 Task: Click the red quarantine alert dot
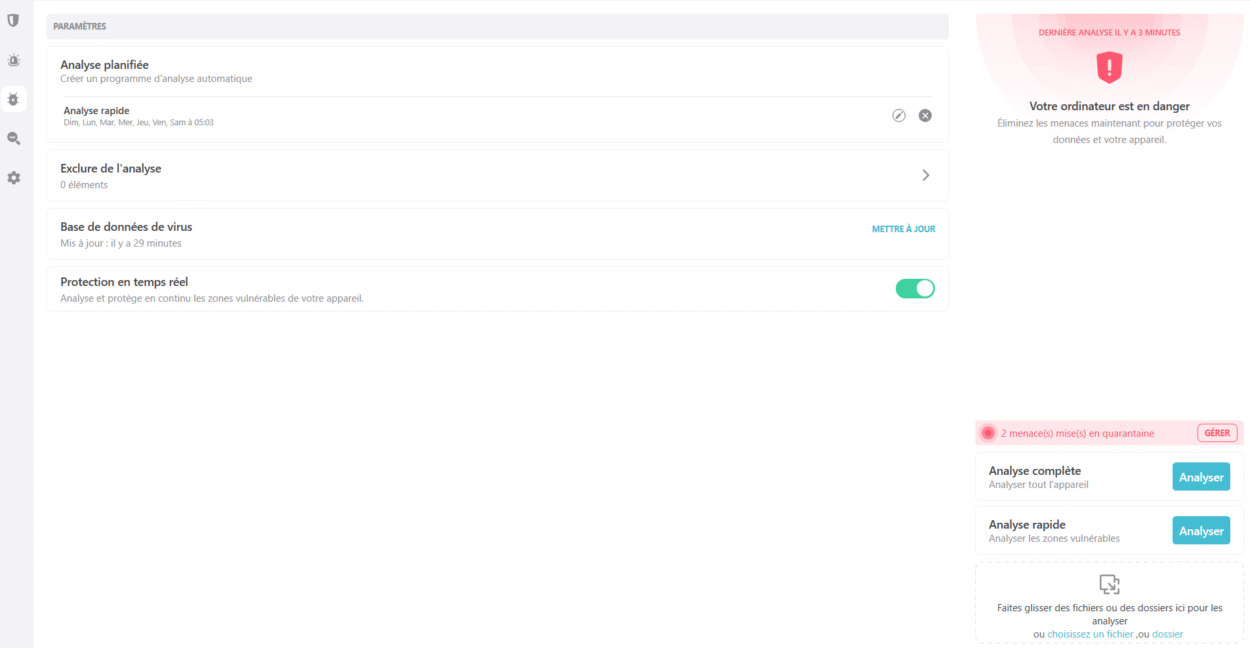click(x=988, y=433)
